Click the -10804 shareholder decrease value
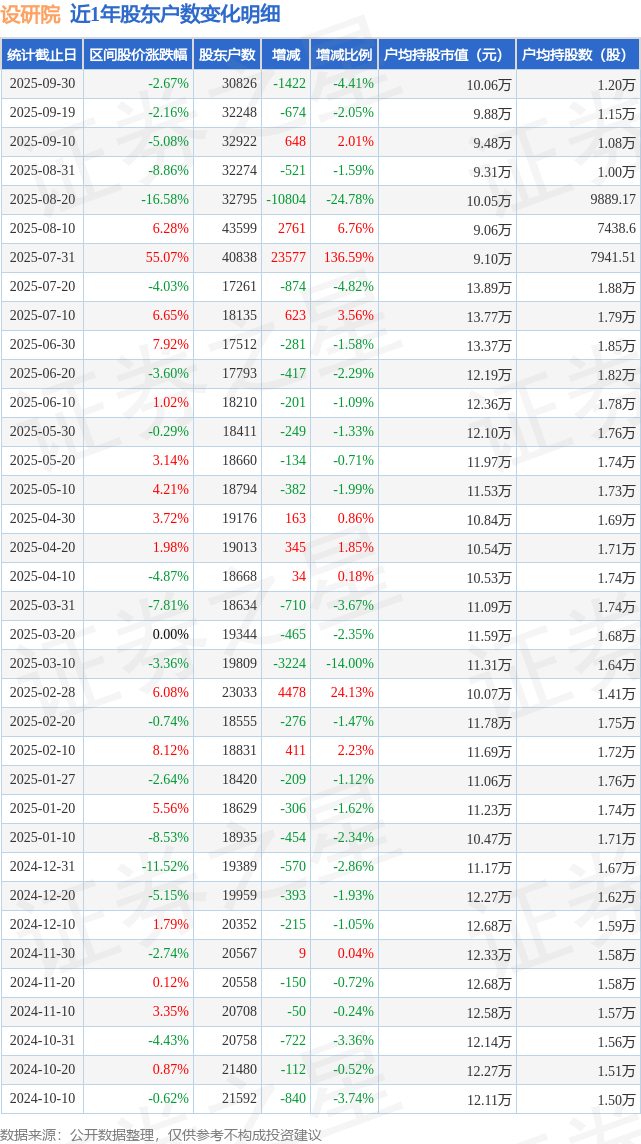The width and height of the screenshot is (641, 1144). click(286, 200)
